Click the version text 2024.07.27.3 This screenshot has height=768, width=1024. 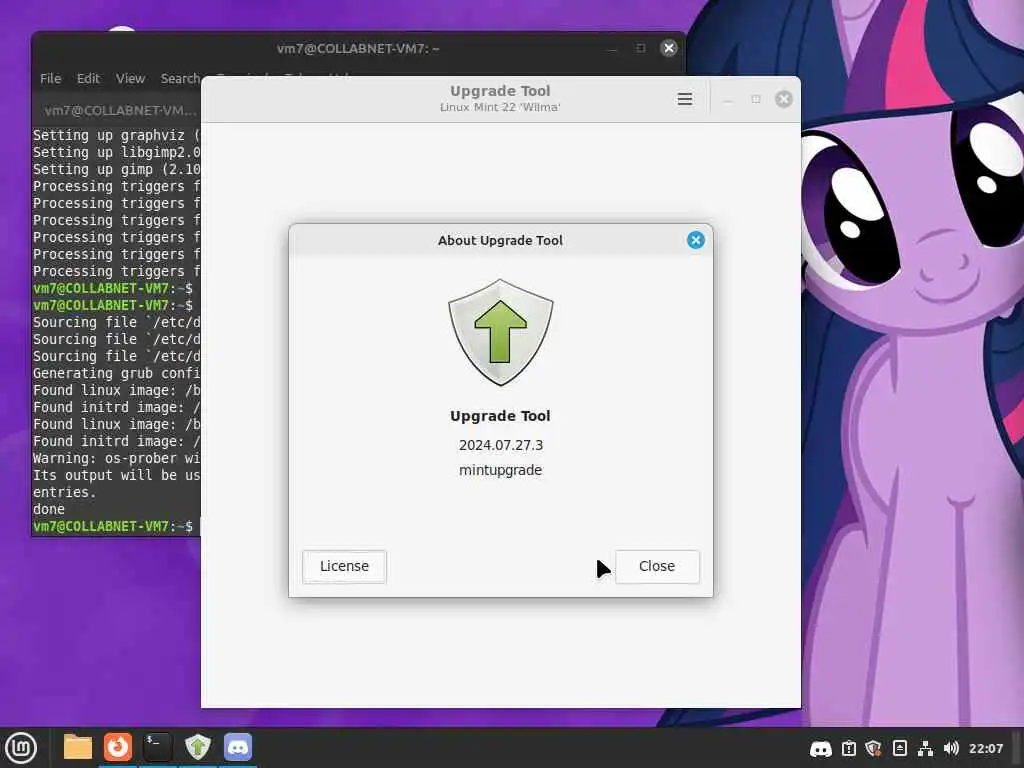click(x=501, y=445)
